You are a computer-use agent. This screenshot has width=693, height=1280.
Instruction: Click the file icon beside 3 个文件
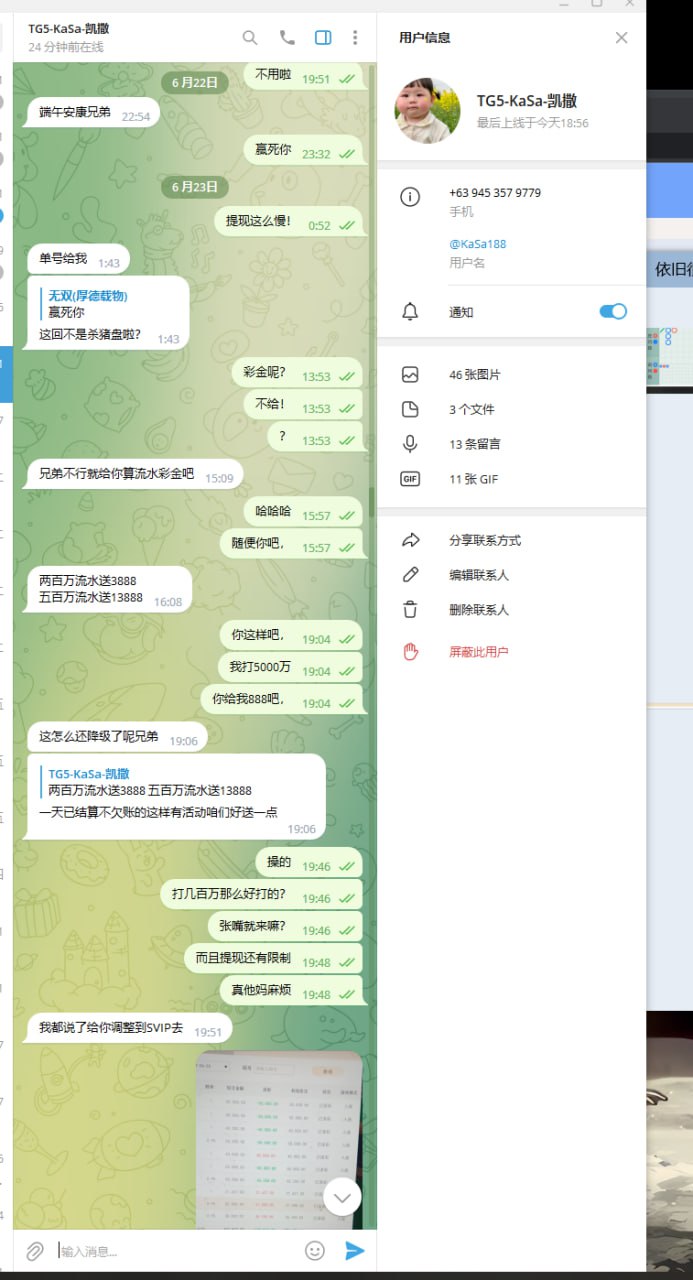click(x=410, y=409)
